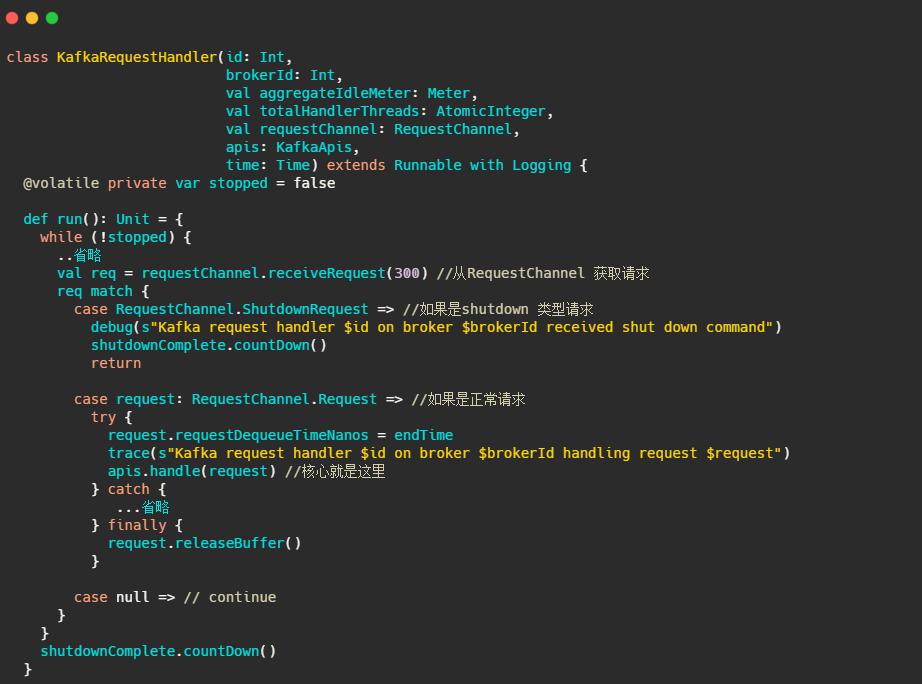Click 'requestChannel' in the val parameter line
Screen dimensions: 922x684
coord(318,129)
